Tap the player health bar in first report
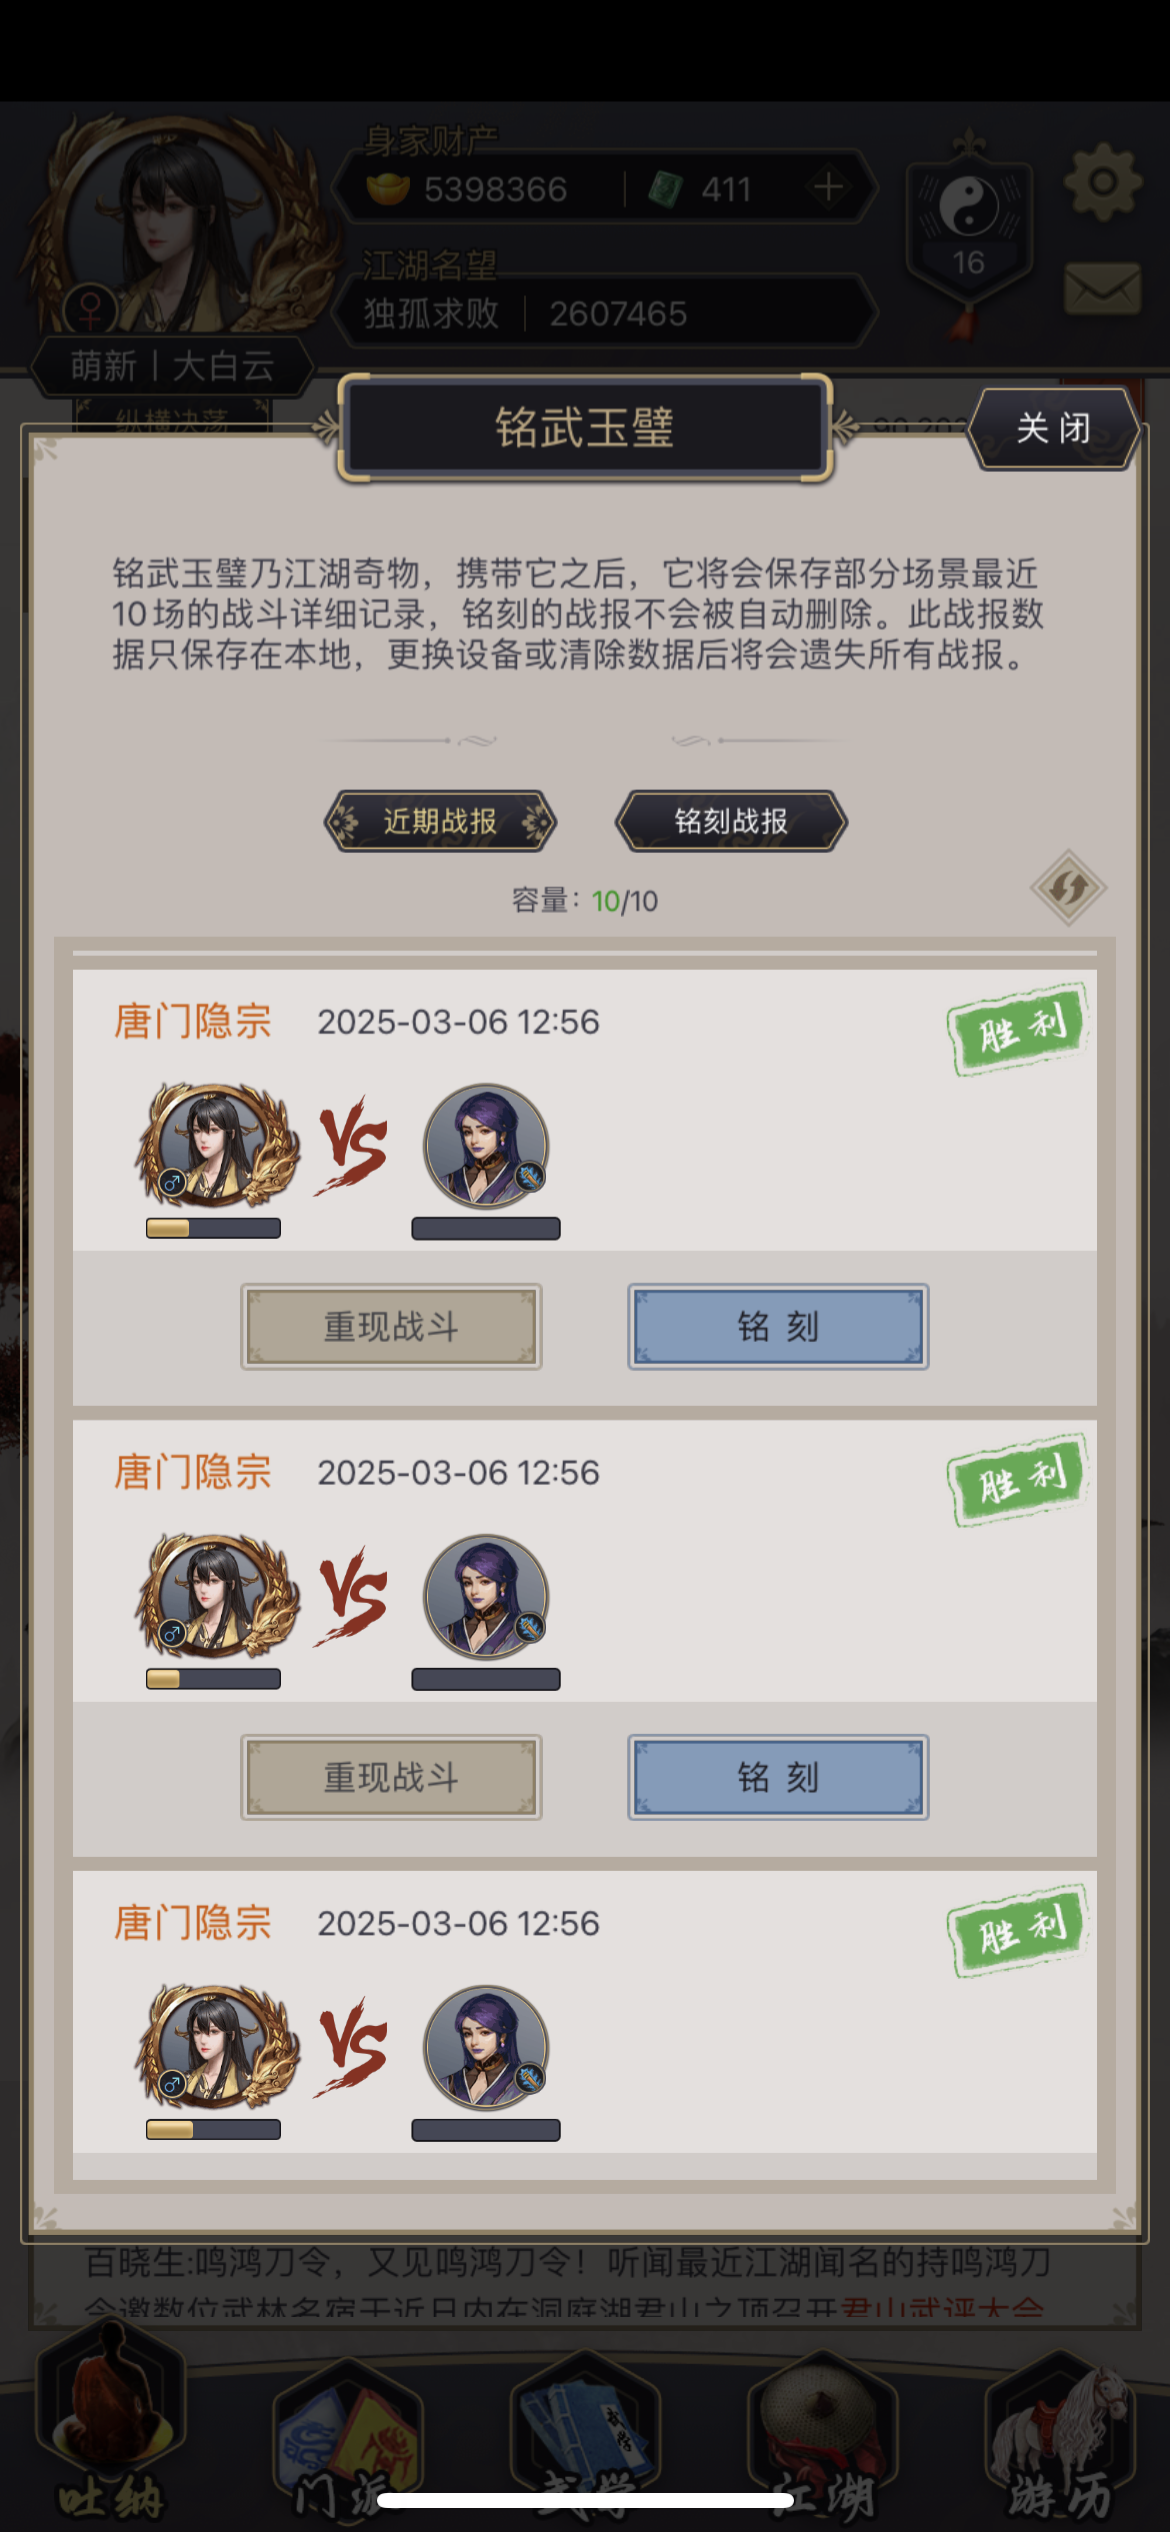Screen dimensions: 1170x2532 click(x=213, y=1228)
